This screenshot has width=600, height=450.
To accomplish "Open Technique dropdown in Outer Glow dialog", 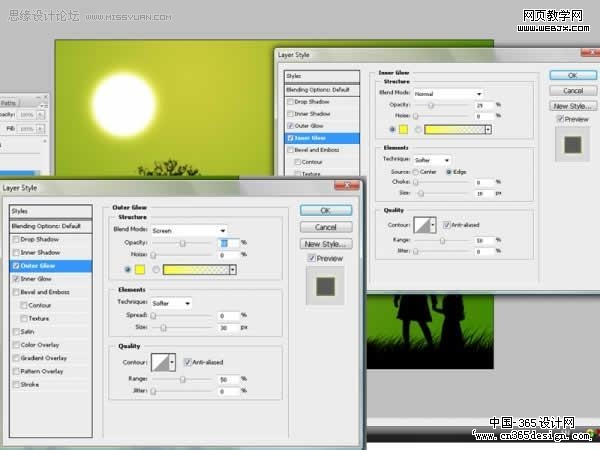I will (x=171, y=303).
